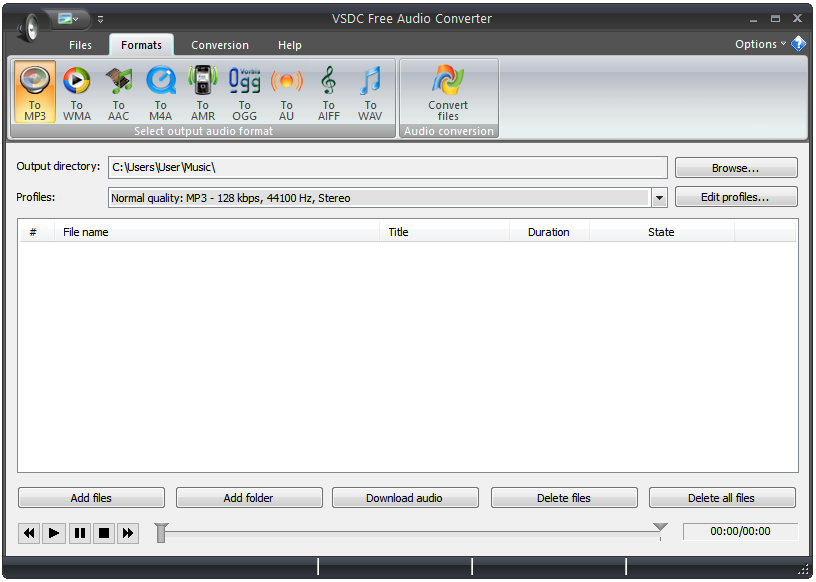
Task: Click the Browse... button
Action: coord(736,168)
